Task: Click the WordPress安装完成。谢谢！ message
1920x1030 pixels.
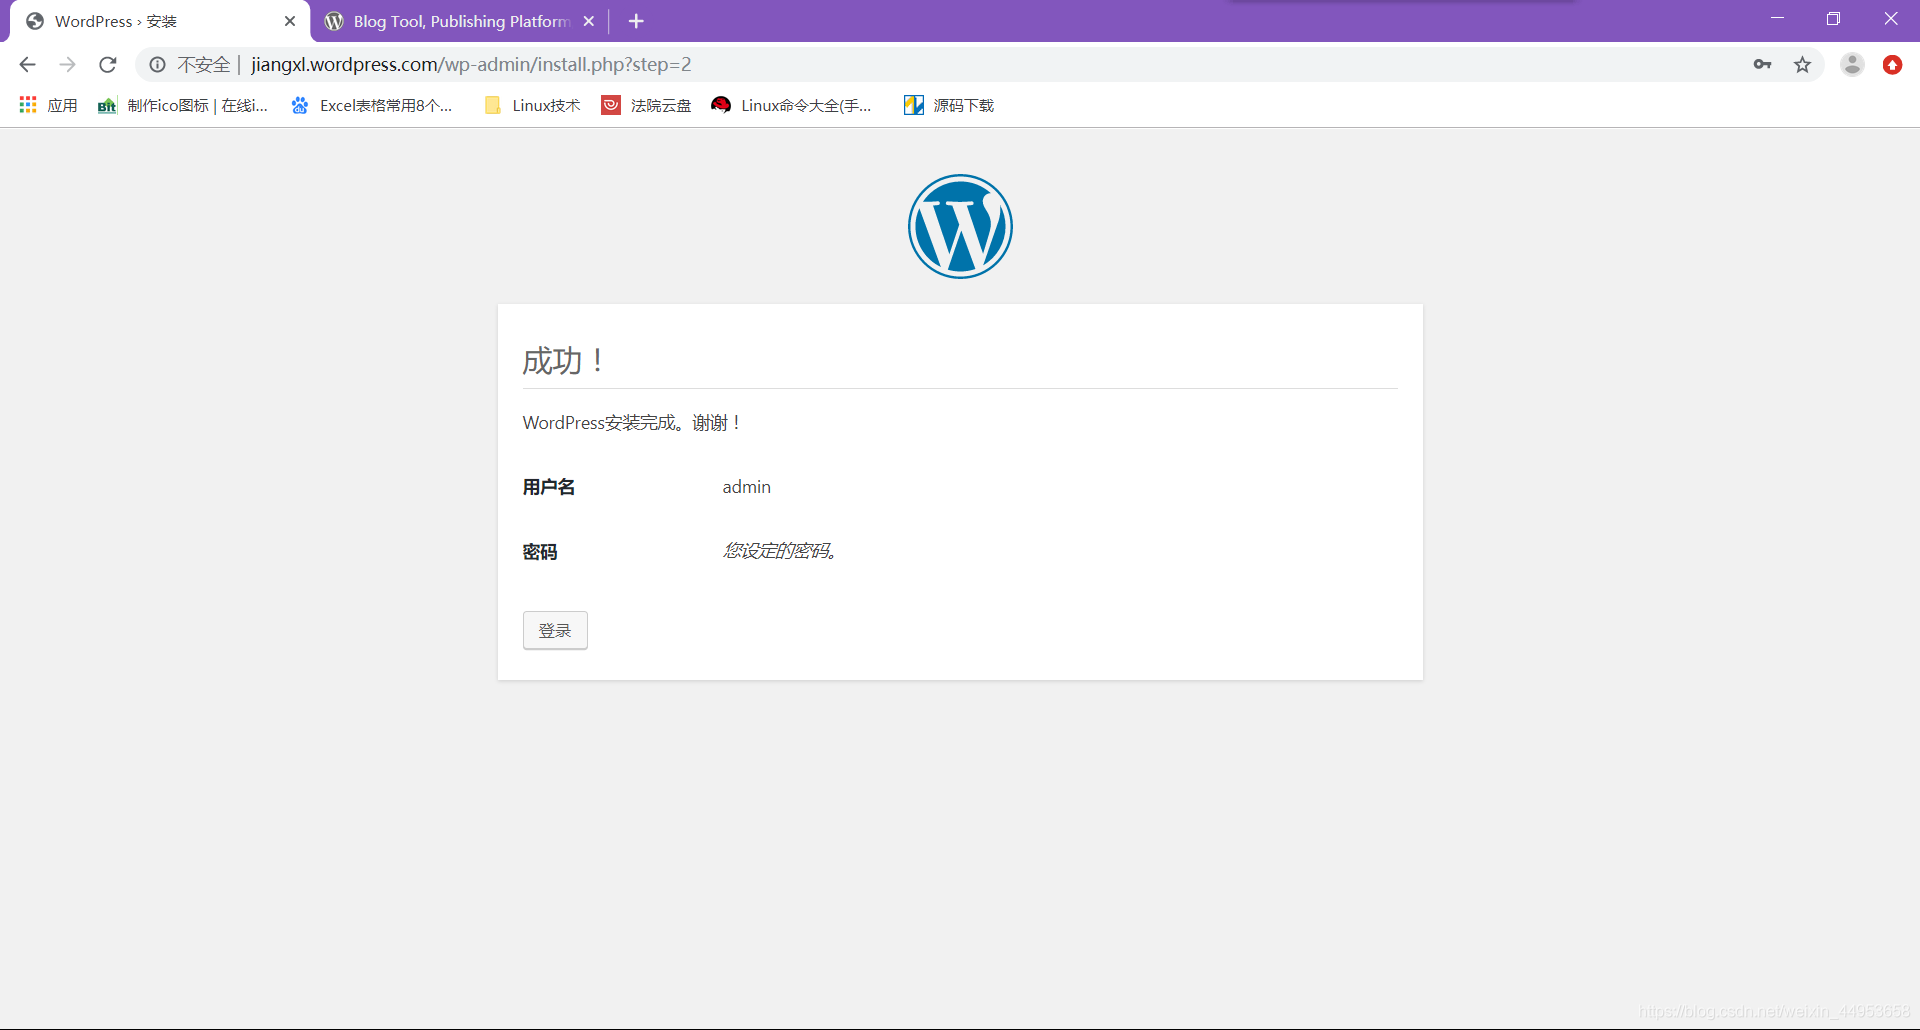Action: [x=631, y=423]
